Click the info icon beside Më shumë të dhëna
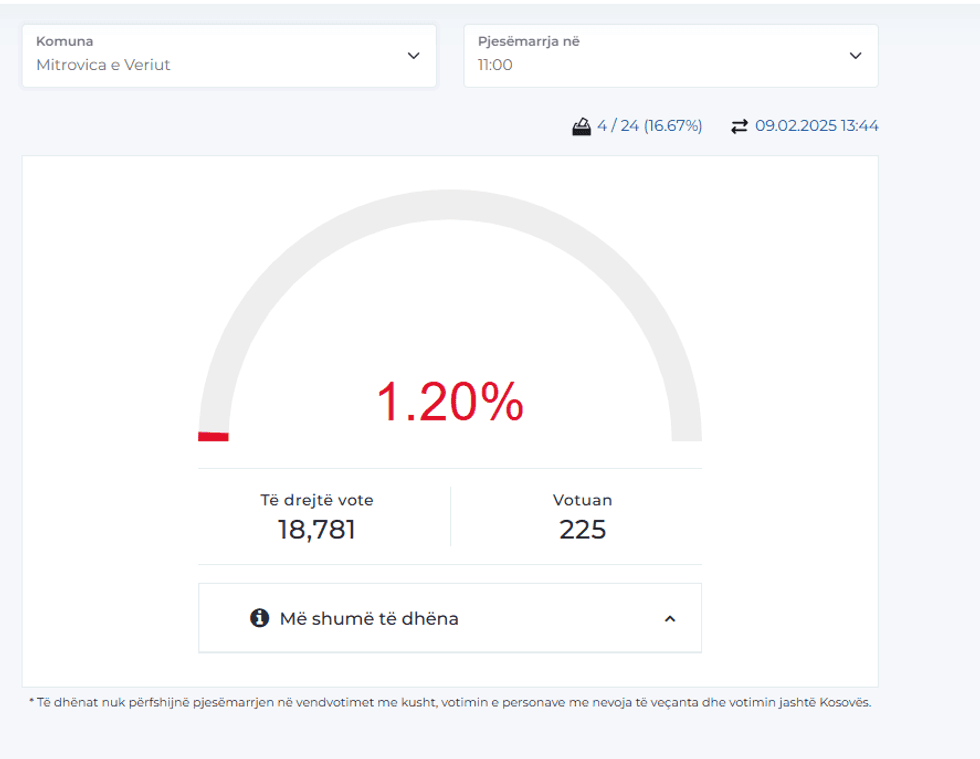The height and width of the screenshot is (759, 980). click(260, 618)
